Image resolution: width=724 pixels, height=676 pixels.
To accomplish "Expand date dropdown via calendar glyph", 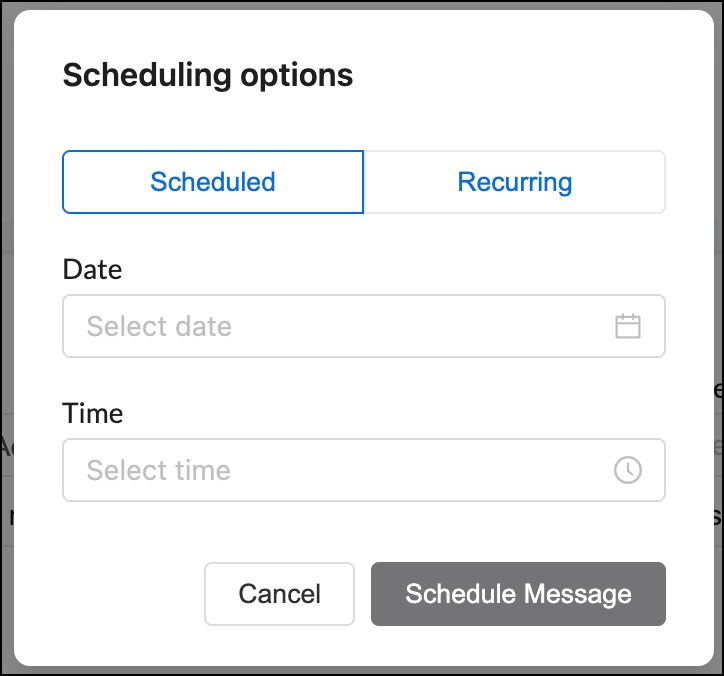I will coord(627,326).
